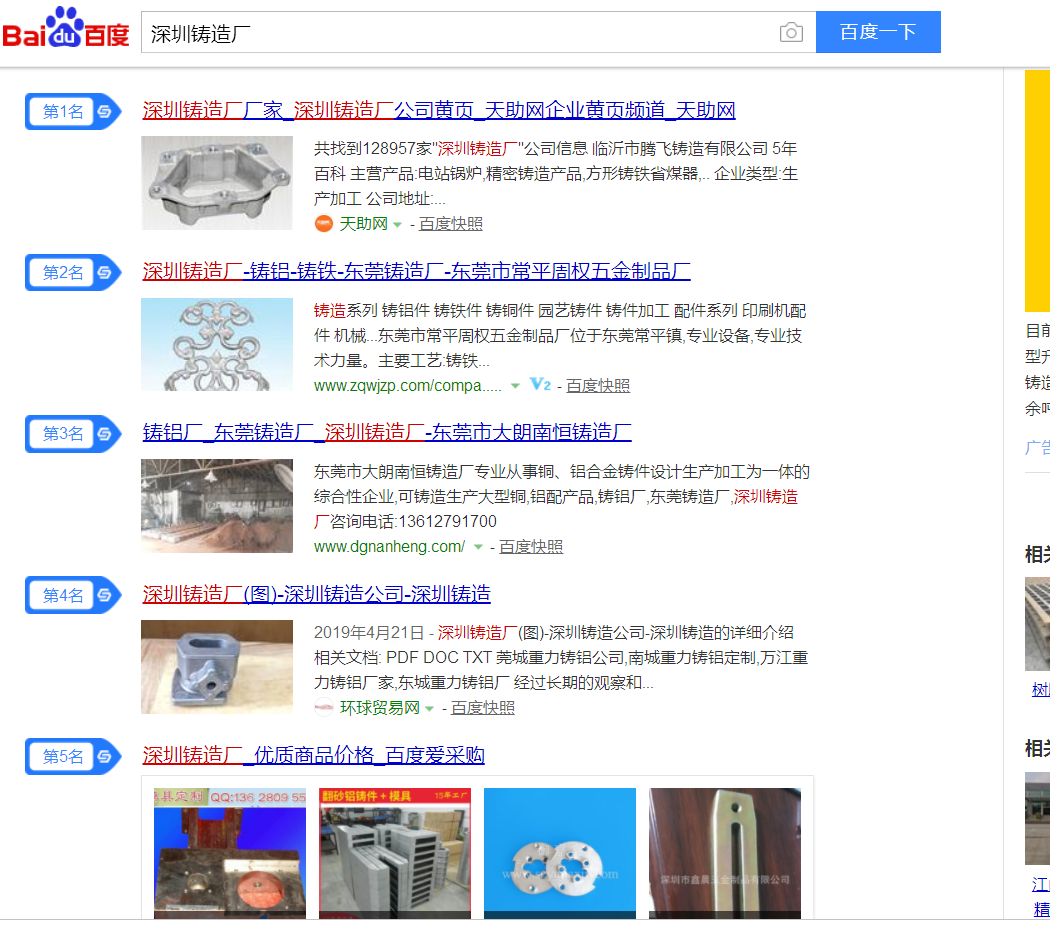Open 百度快照 for www.dgnanheng.com result
The width and height of the screenshot is (1050, 925).
click(531, 547)
